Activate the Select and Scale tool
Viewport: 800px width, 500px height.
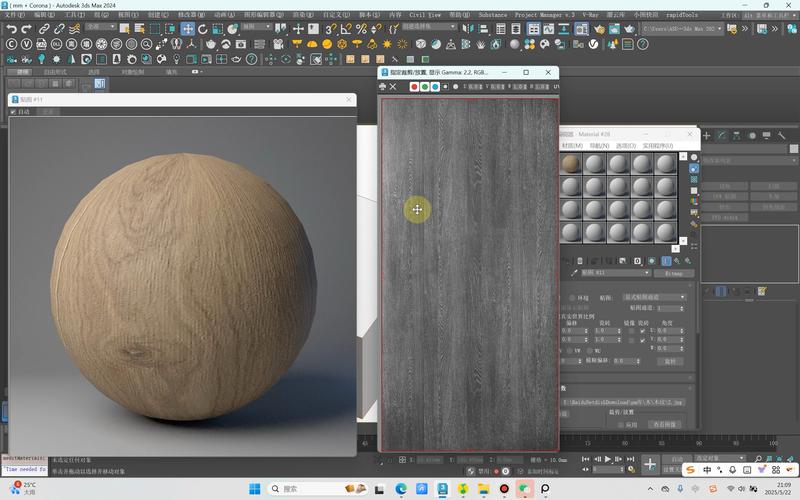click(x=217, y=29)
